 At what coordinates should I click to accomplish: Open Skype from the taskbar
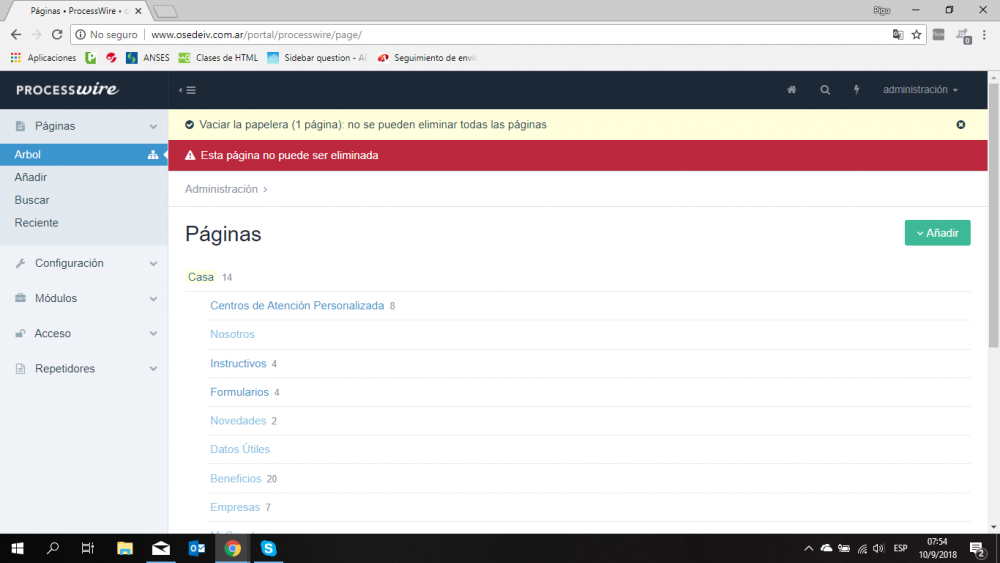click(268, 548)
